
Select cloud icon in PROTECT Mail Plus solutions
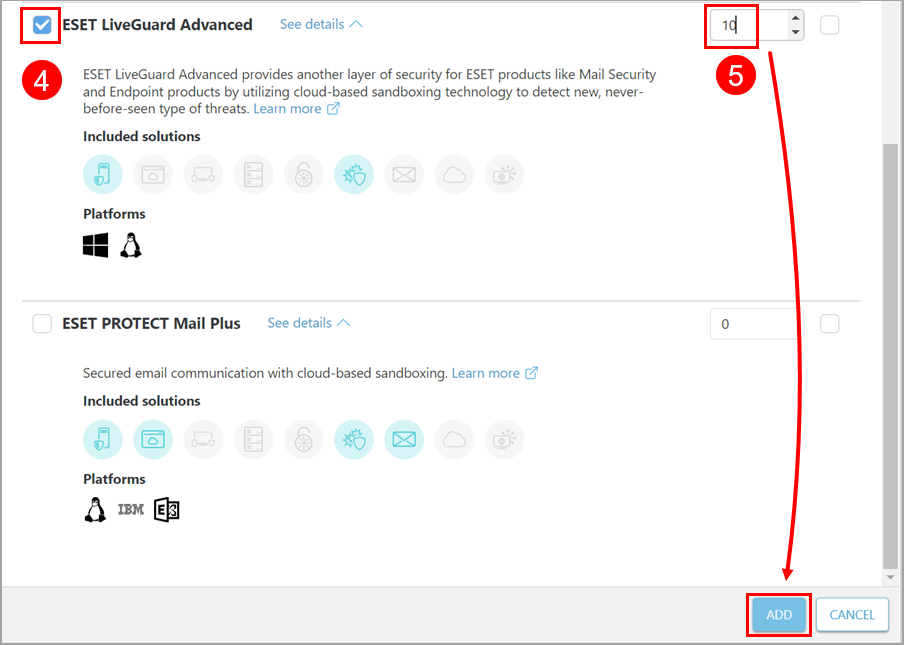point(454,439)
